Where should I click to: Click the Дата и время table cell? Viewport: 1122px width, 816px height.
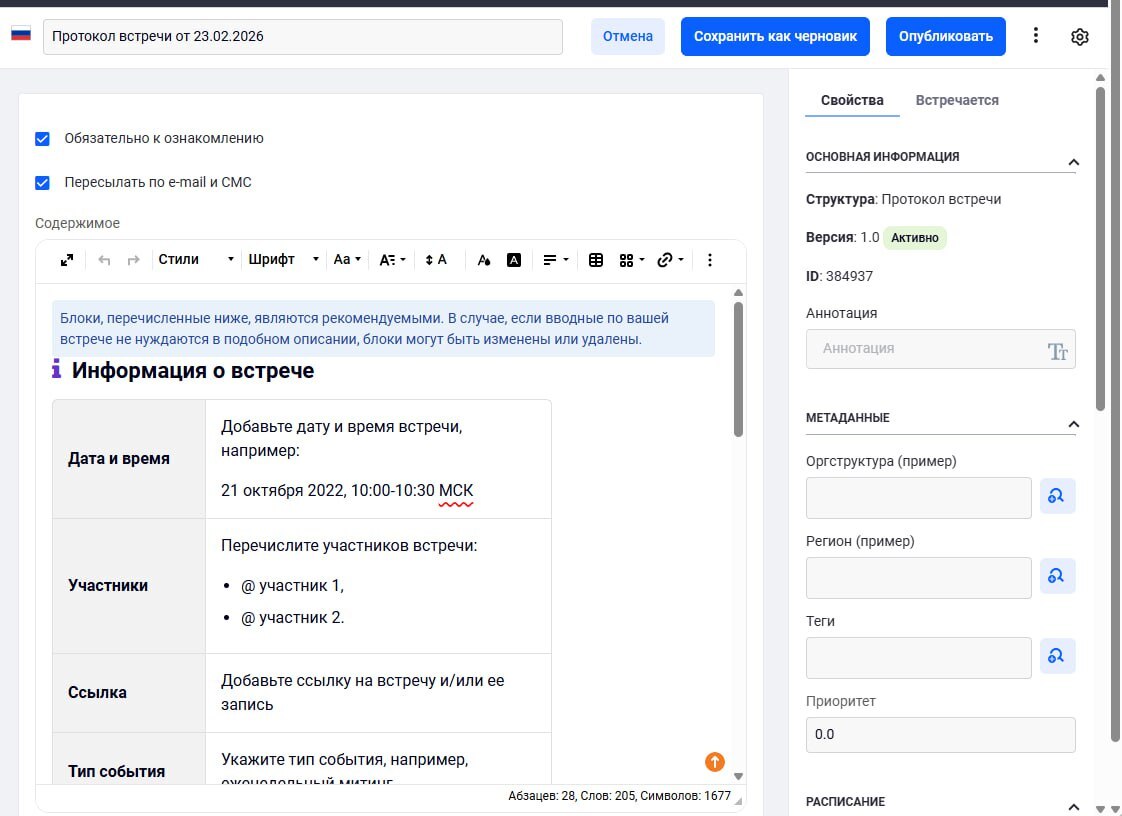[129, 459]
